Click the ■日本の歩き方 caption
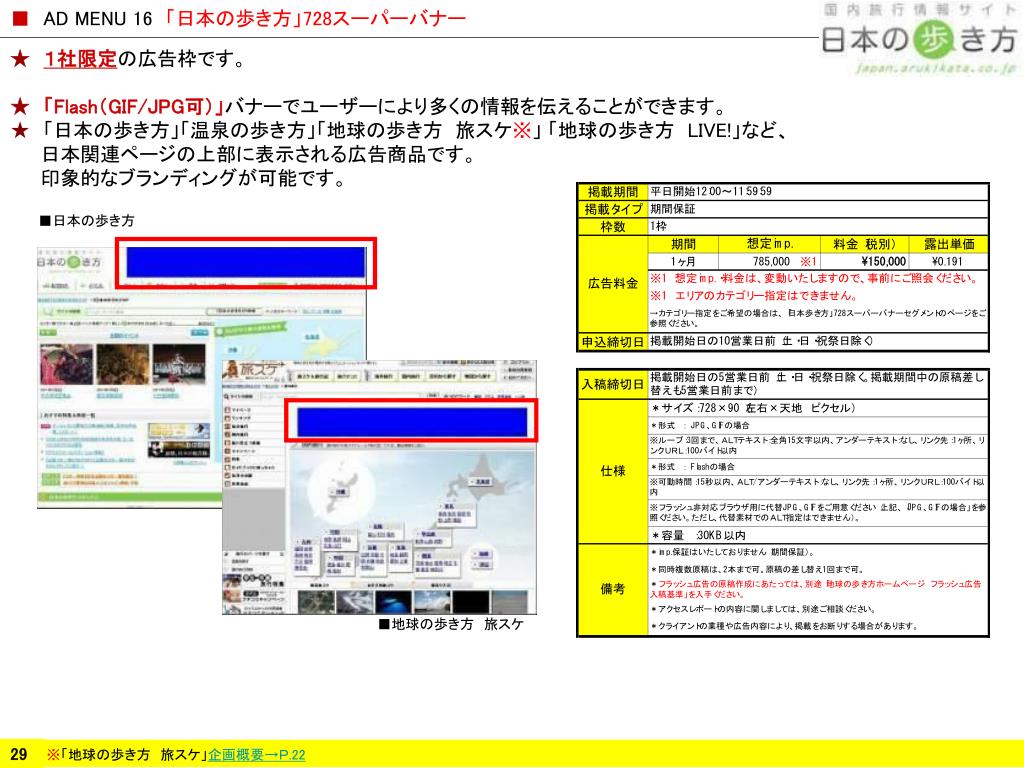Viewport: 1024px width, 768px height. click(x=87, y=221)
